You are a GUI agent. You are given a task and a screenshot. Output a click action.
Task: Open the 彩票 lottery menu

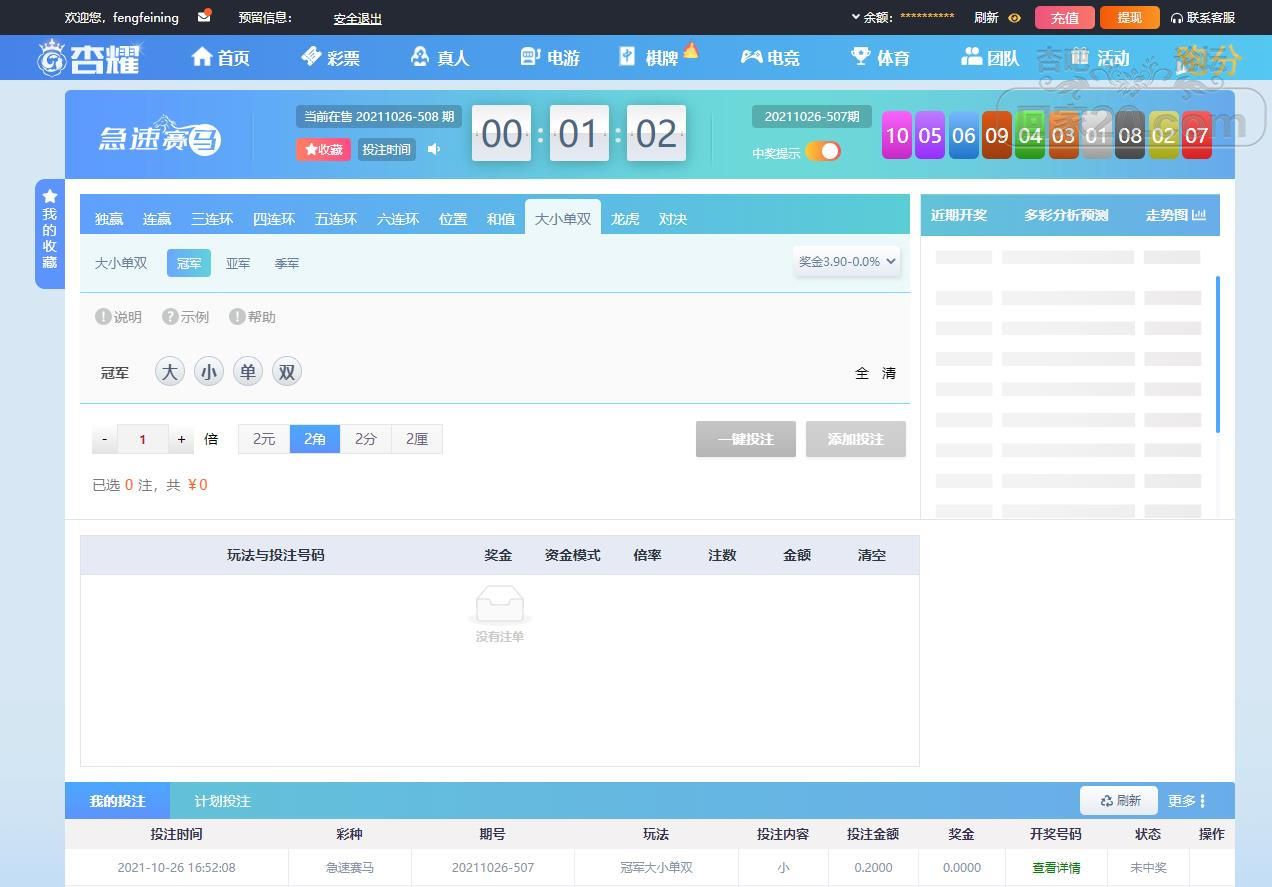tap(330, 58)
